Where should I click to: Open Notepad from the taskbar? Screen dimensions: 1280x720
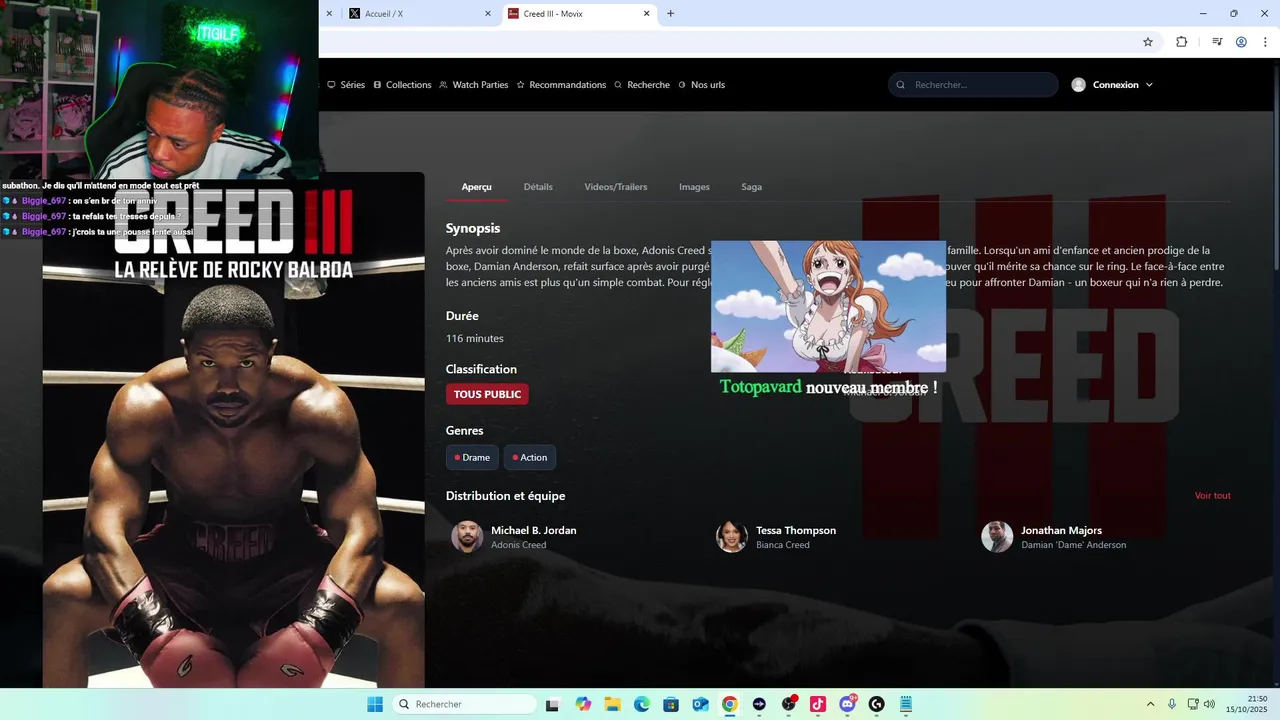pos(906,704)
